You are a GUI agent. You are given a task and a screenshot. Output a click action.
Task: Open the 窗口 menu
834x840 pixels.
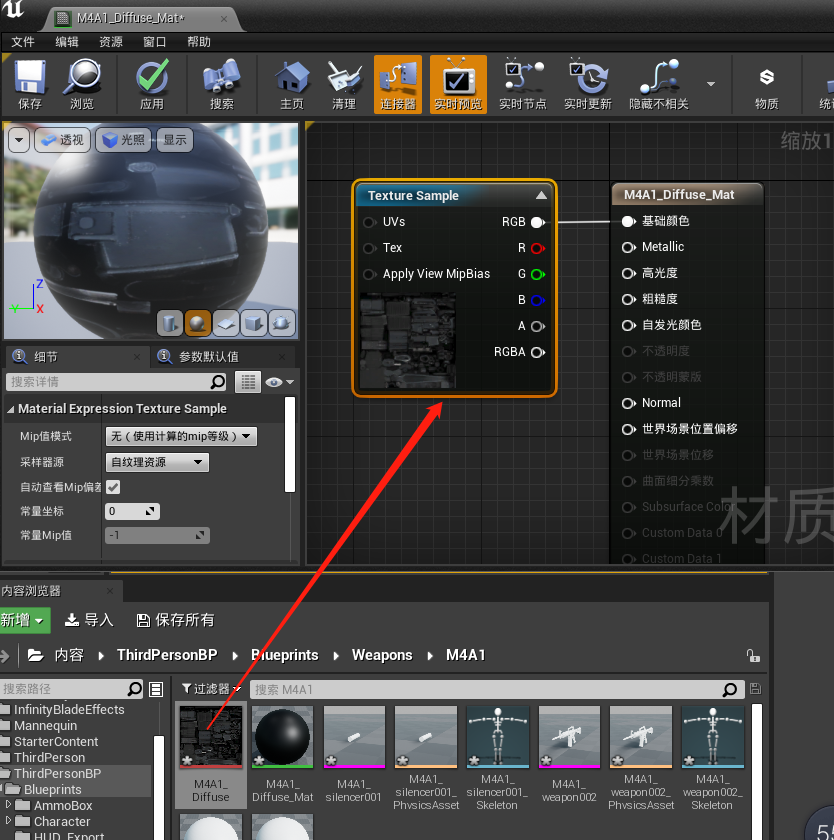pyautogui.click(x=155, y=42)
